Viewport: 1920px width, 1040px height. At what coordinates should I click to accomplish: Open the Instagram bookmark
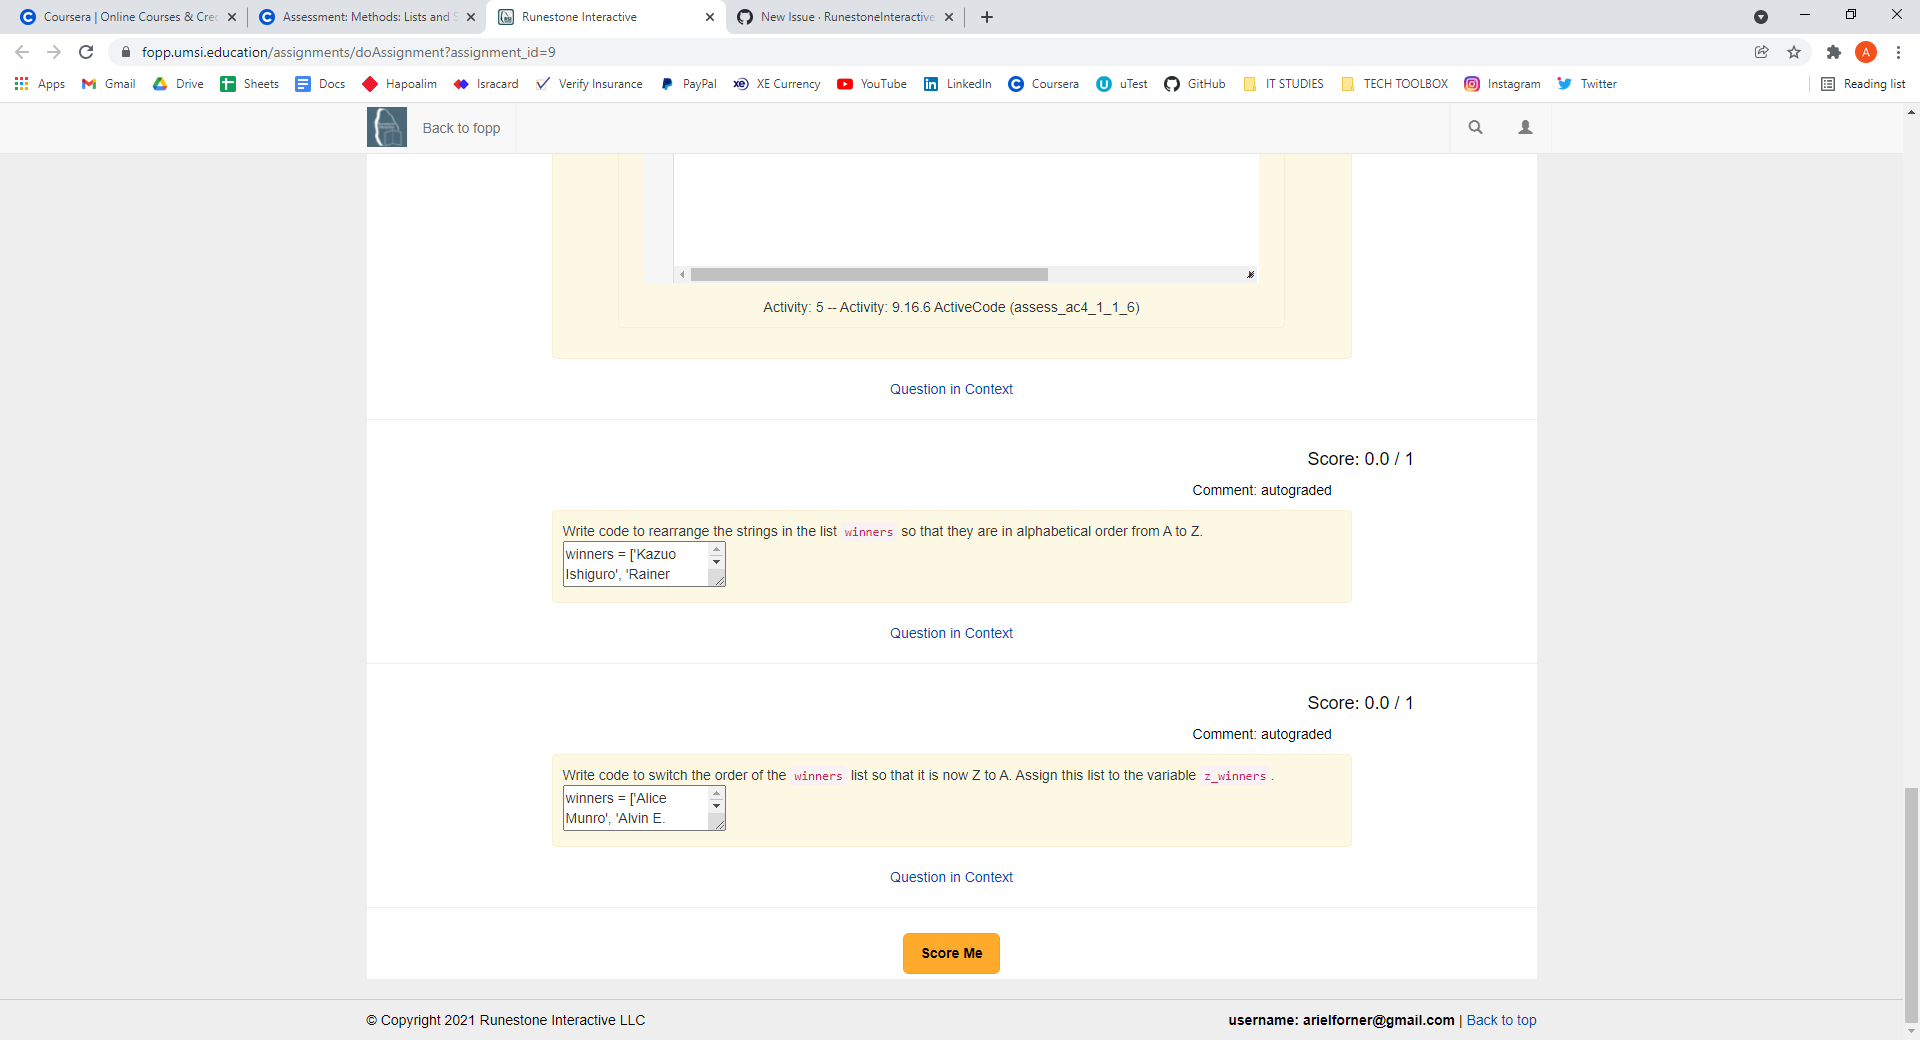point(1502,84)
